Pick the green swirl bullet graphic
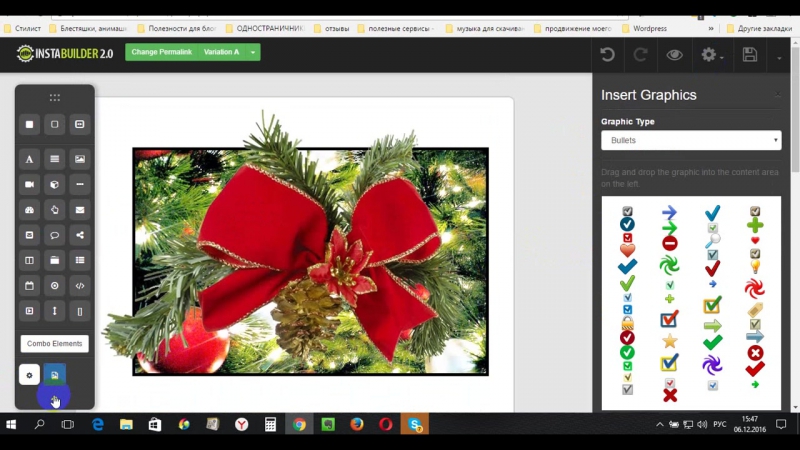The image size is (800, 450). [x=669, y=265]
